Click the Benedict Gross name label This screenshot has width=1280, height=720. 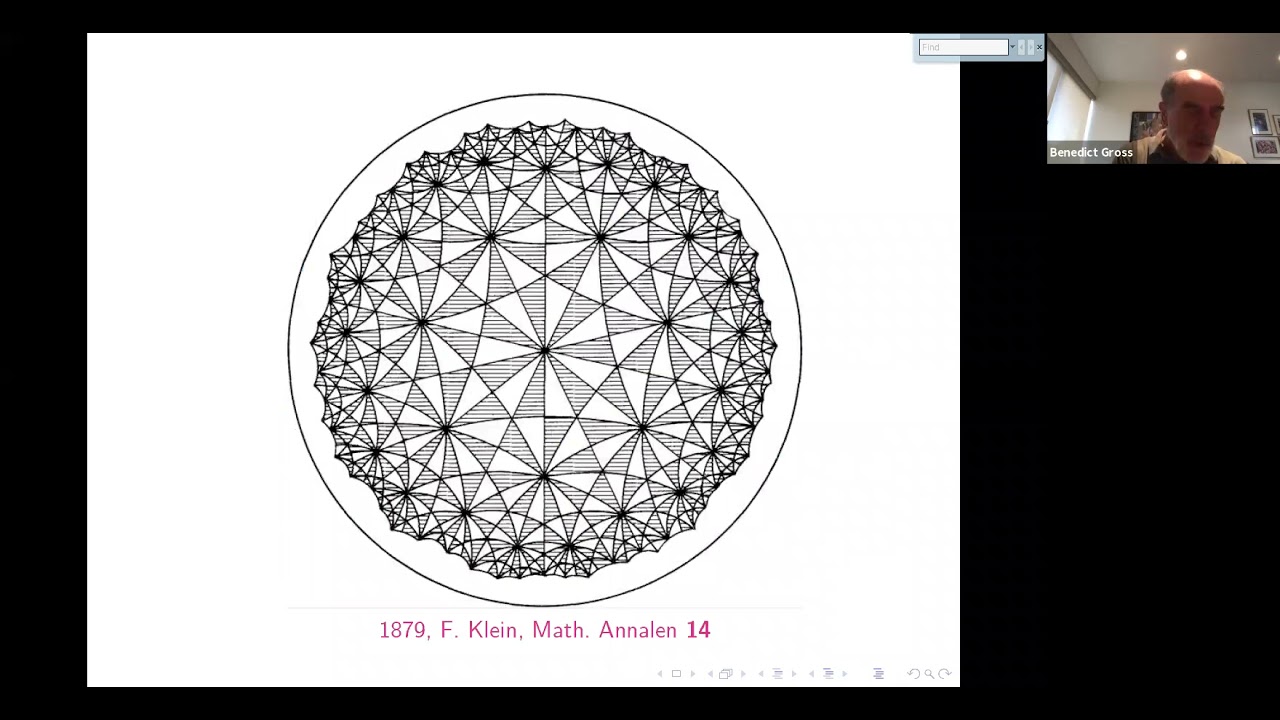coord(1091,153)
